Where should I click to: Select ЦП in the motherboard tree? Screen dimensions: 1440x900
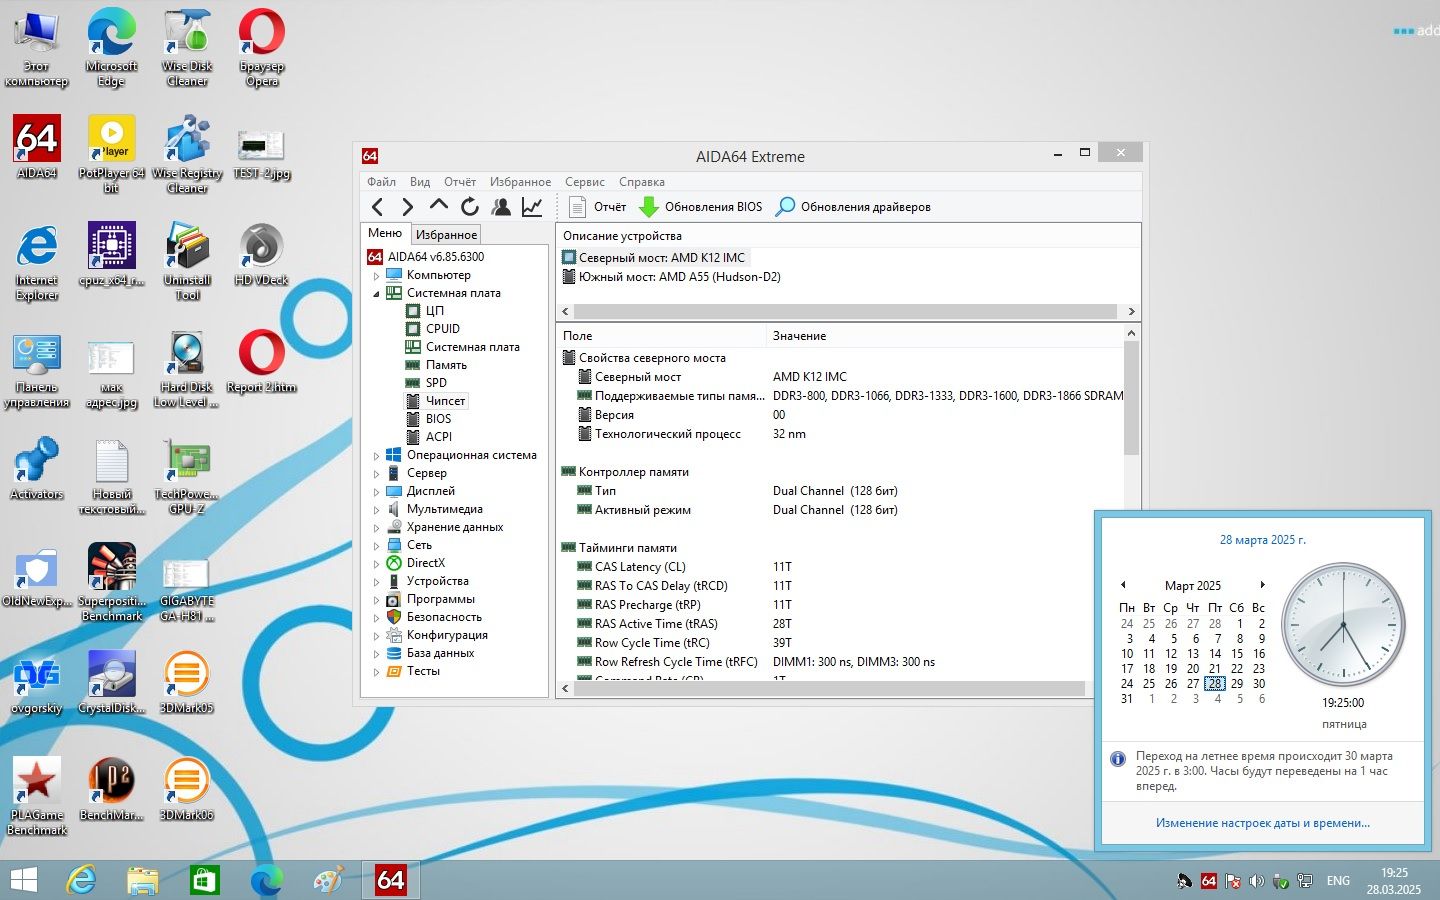434,311
